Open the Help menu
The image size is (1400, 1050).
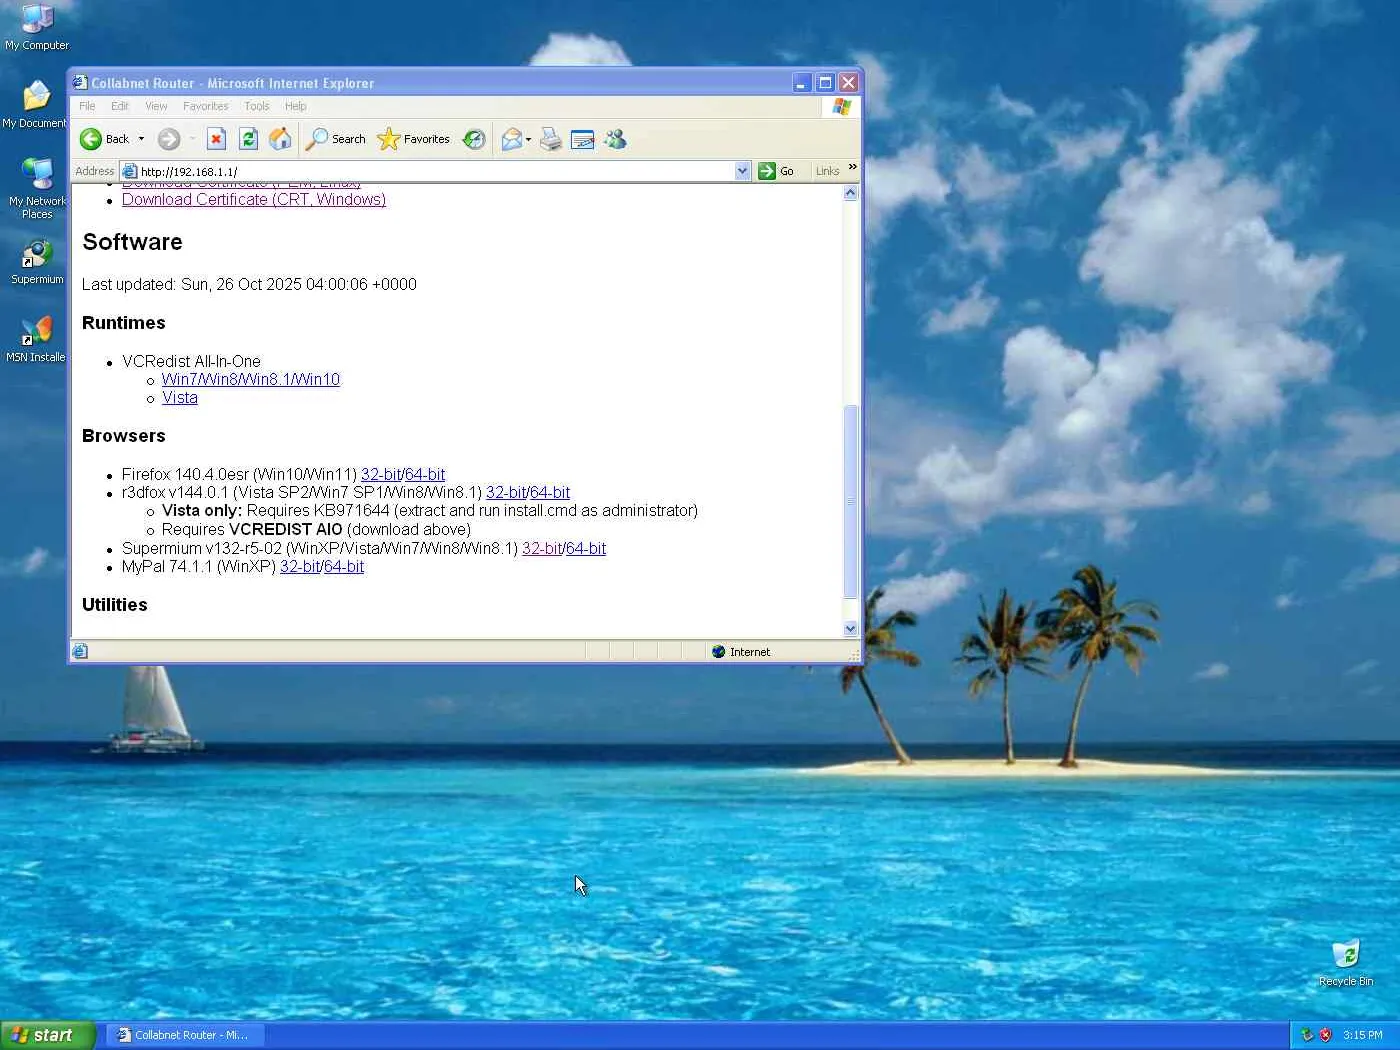click(x=295, y=106)
